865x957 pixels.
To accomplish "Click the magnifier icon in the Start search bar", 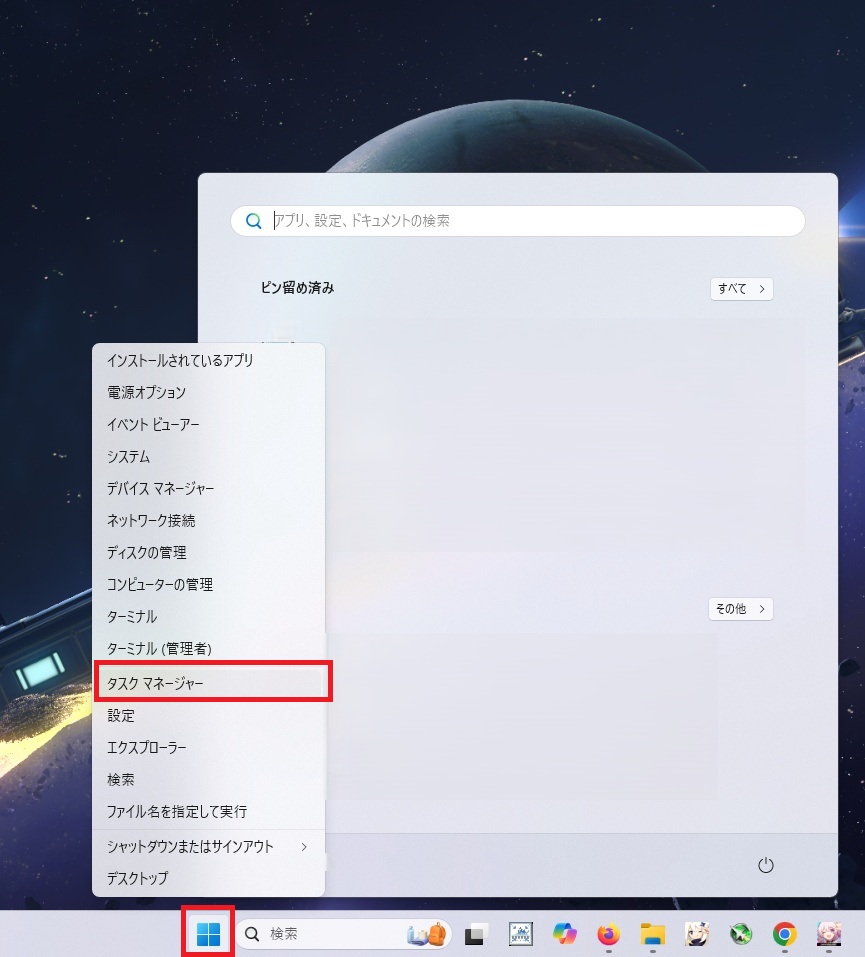I will pyautogui.click(x=253, y=221).
